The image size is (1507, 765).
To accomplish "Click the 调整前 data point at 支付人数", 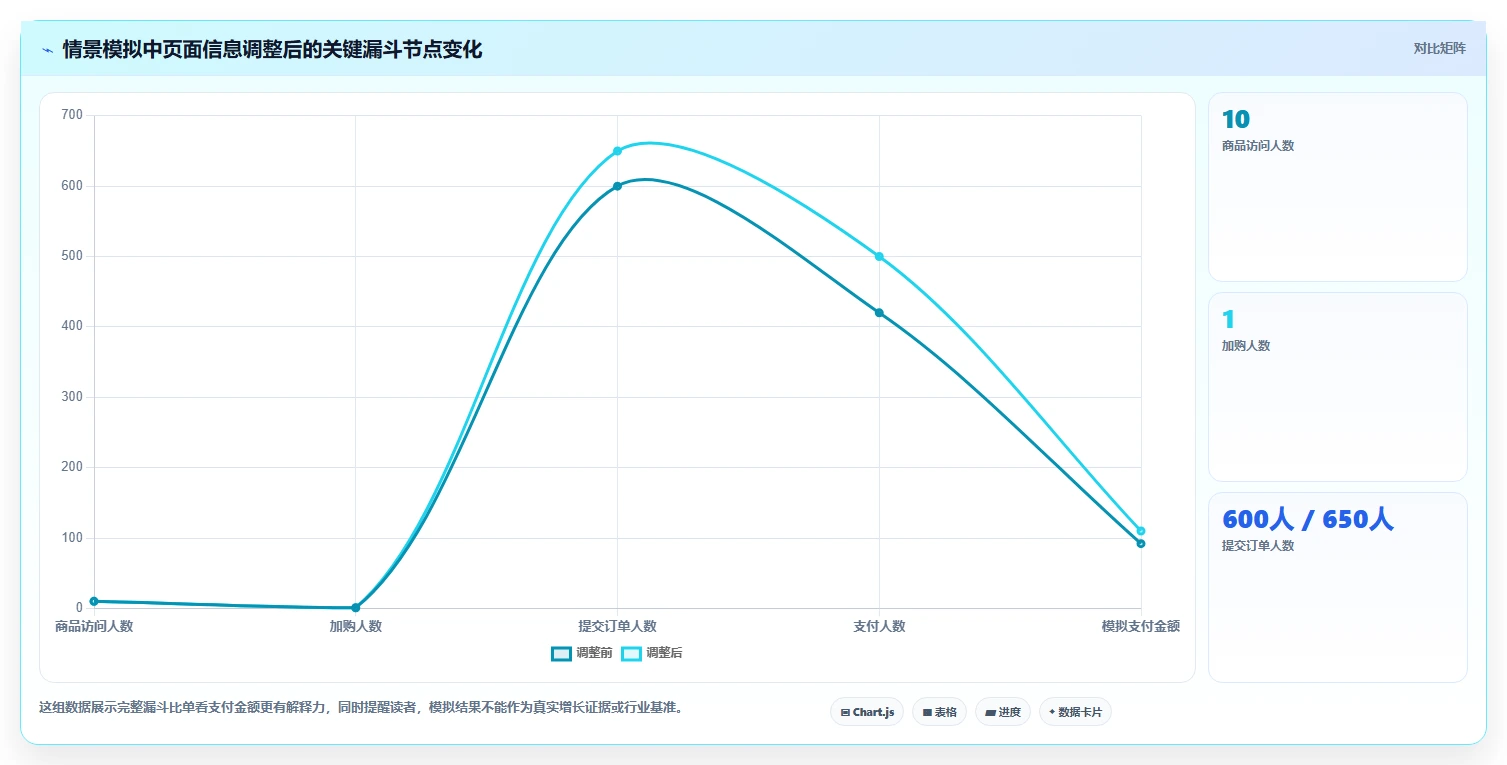I will pos(879,313).
